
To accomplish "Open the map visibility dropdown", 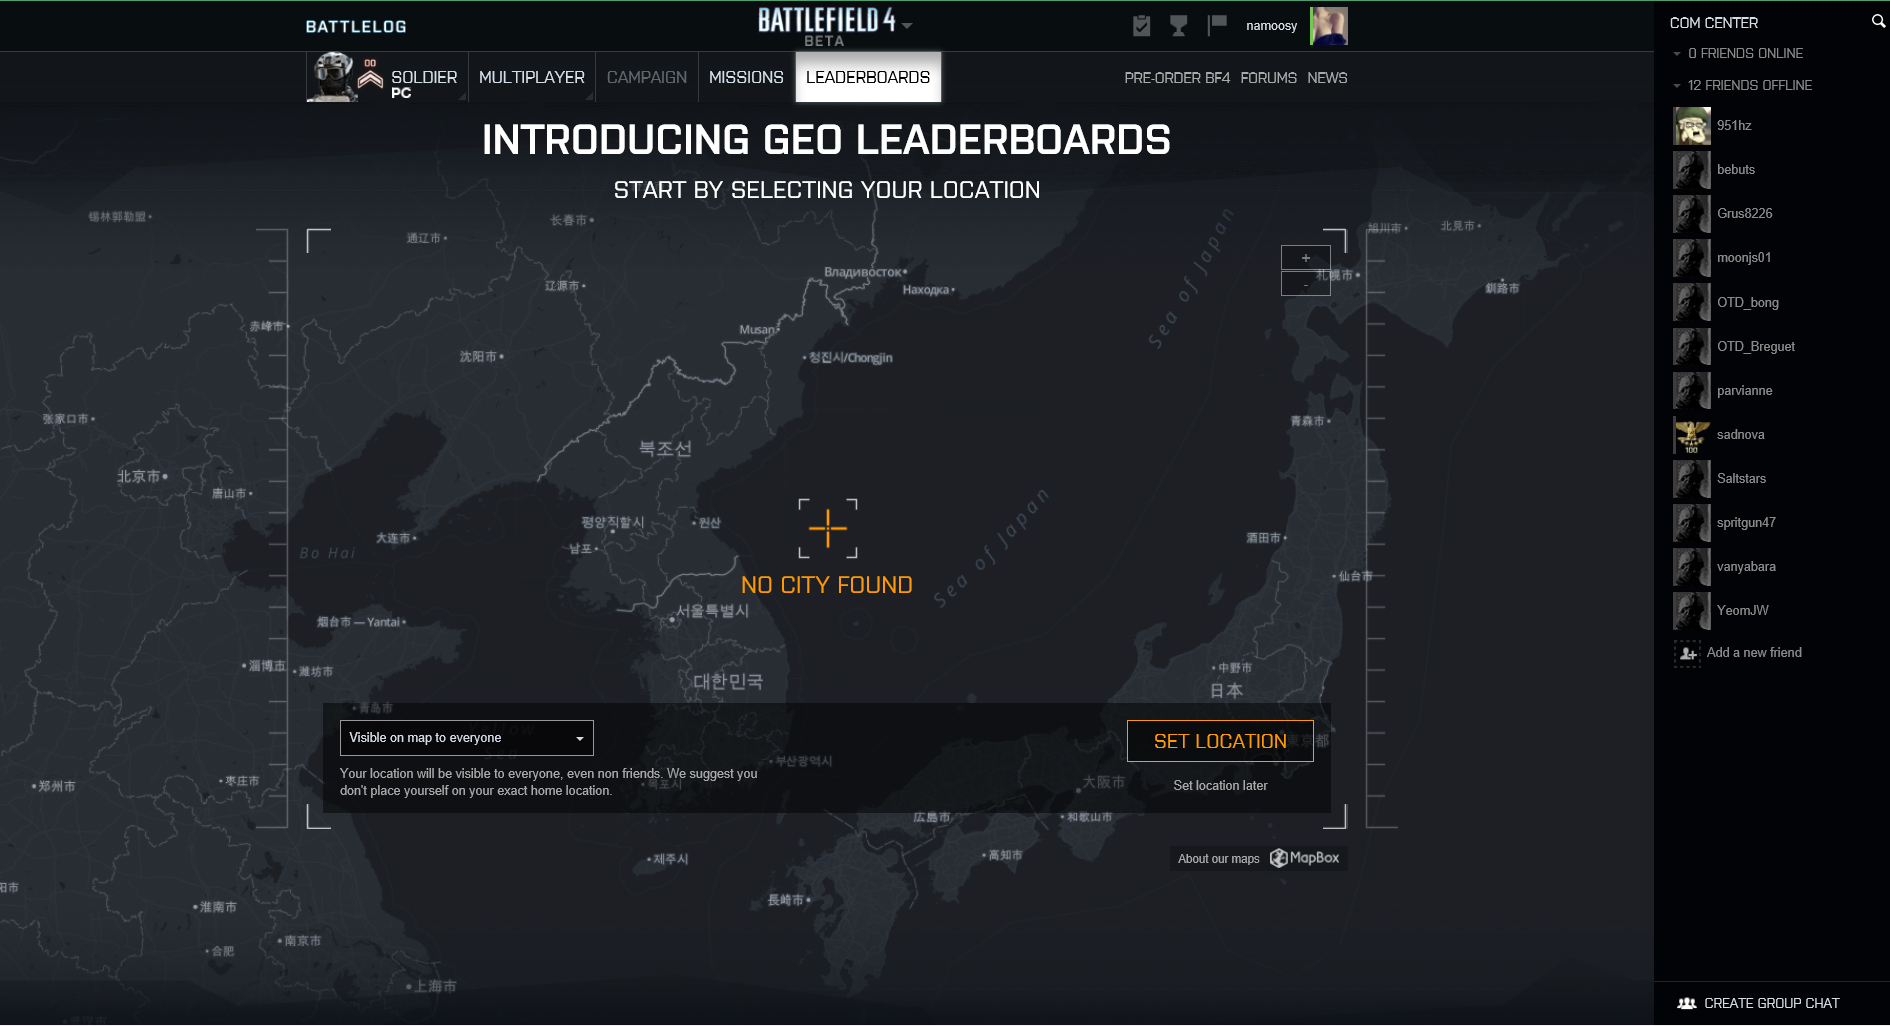I will [466, 738].
